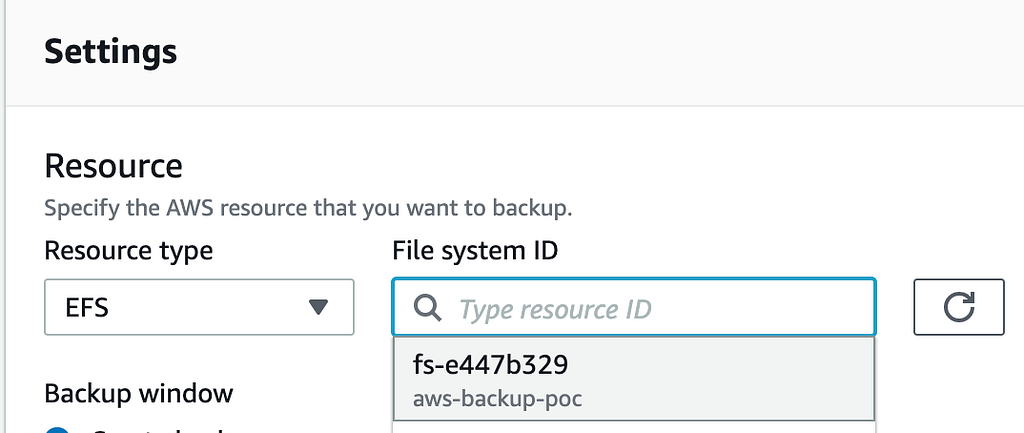This screenshot has height=433, width=1024.
Task: Click the Resource section heading
Action: (x=114, y=166)
